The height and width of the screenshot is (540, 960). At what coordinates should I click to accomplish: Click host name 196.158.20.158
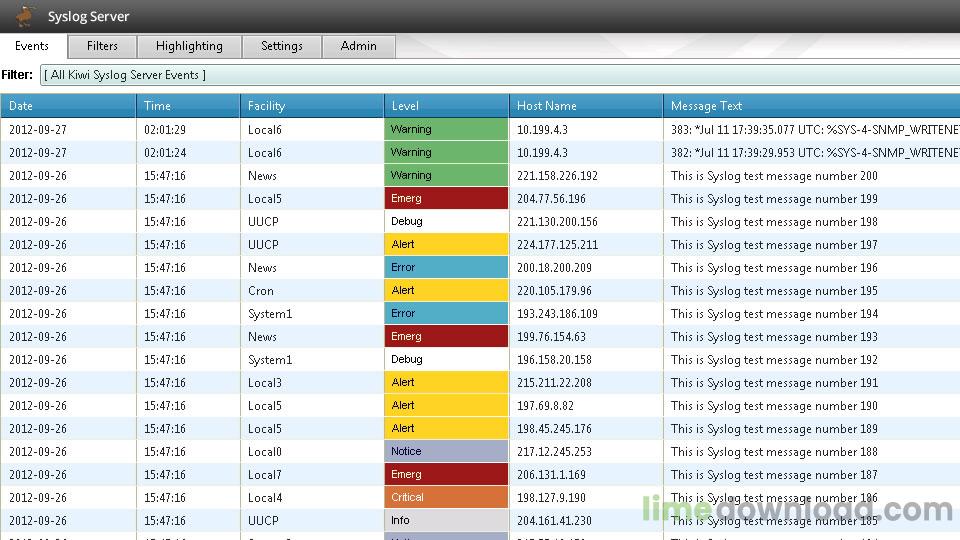554,359
